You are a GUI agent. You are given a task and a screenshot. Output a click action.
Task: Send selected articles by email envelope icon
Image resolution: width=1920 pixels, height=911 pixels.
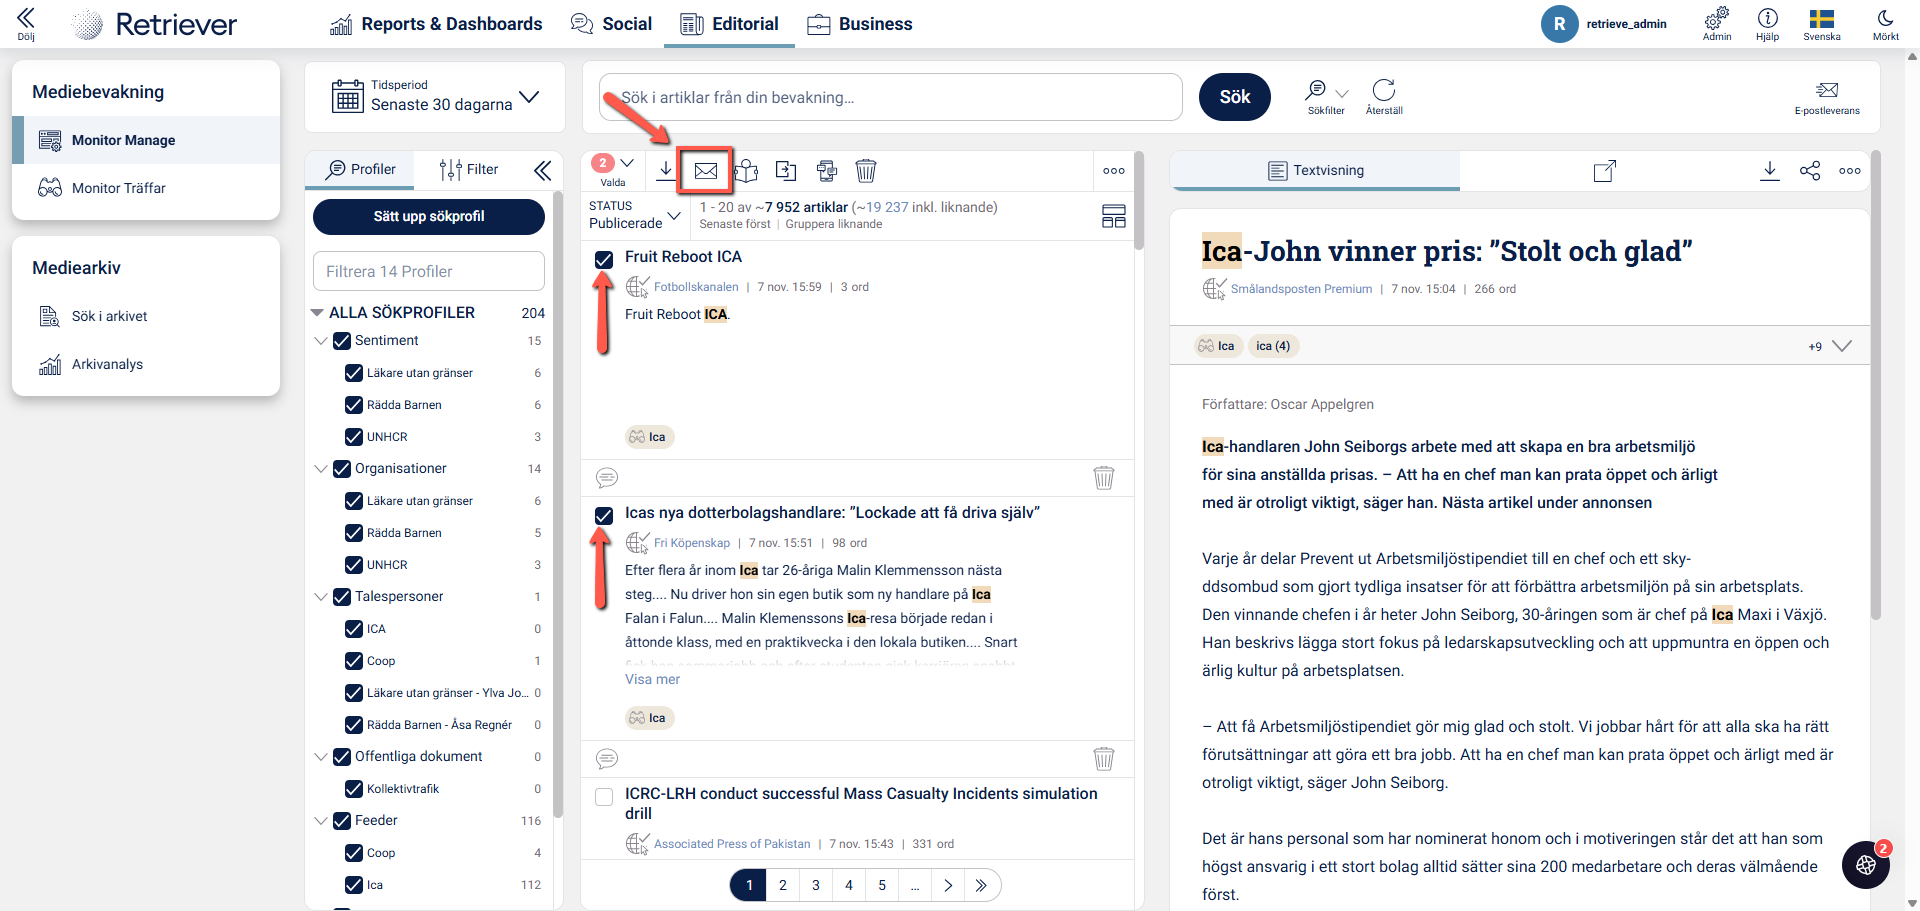coord(706,171)
